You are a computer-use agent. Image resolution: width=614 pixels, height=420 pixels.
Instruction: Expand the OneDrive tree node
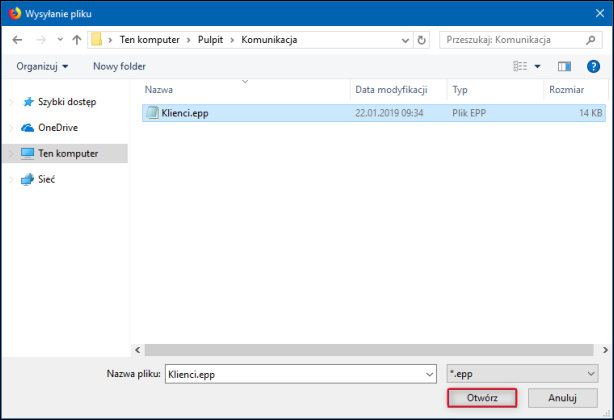coord(11,128)
